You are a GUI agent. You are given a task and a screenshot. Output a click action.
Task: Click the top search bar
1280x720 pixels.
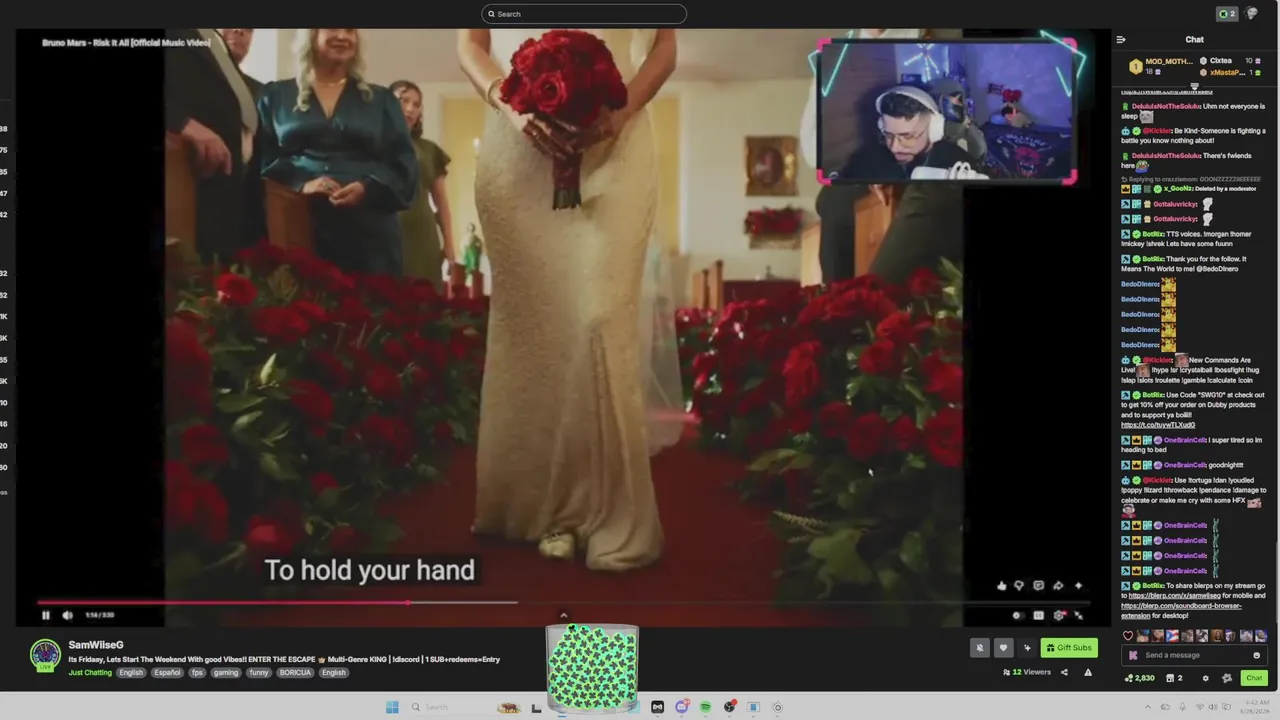coord(584,14)
